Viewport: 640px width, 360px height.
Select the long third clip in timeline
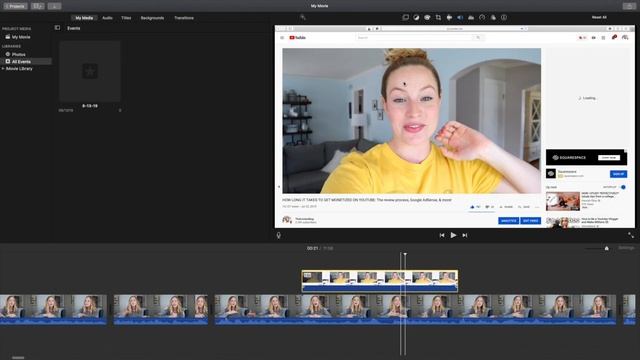click(x=416, y=310)
